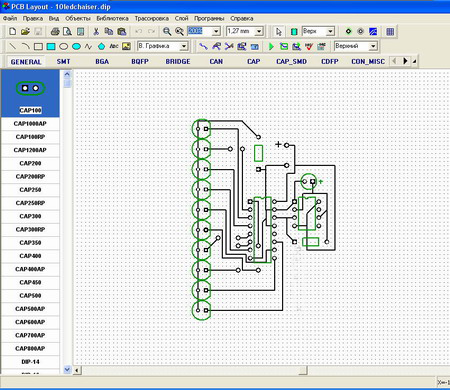The width and height of the screenshot is (450, 390).
Task: Create a new layout file
Action: click(x=12, y=32)
